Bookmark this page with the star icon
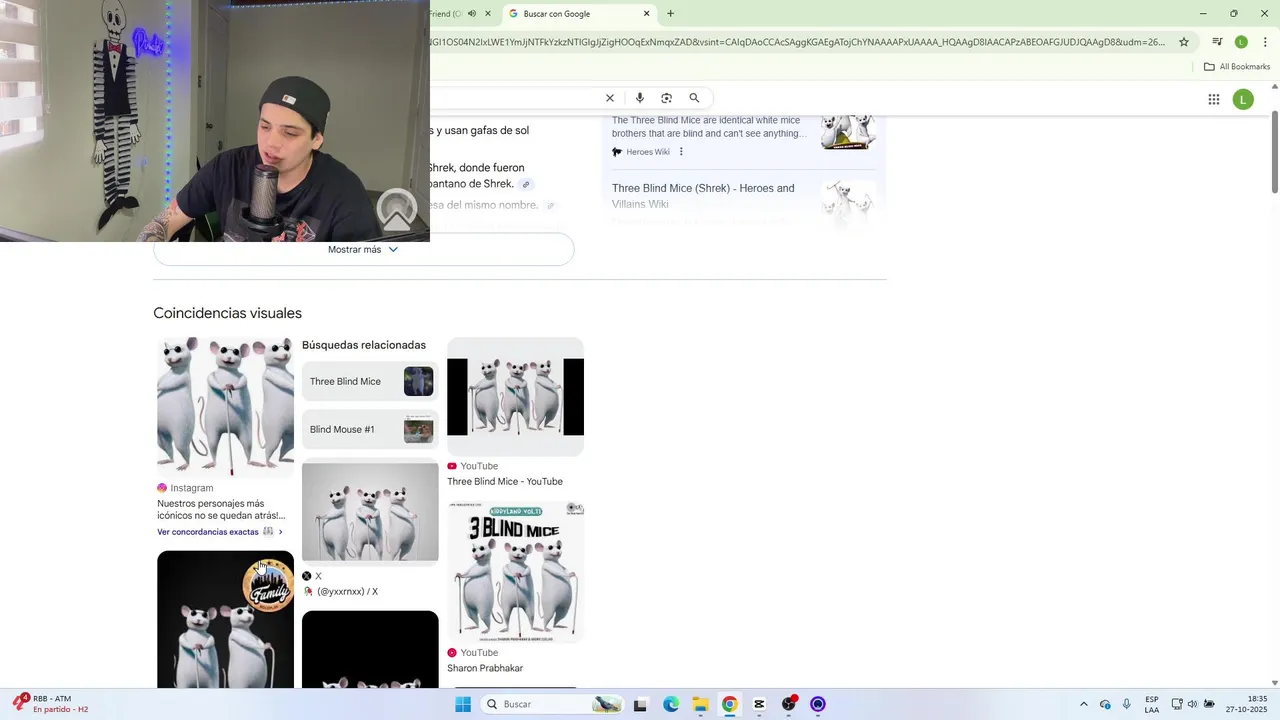 pyautogui.click(x=1184, y=42)
